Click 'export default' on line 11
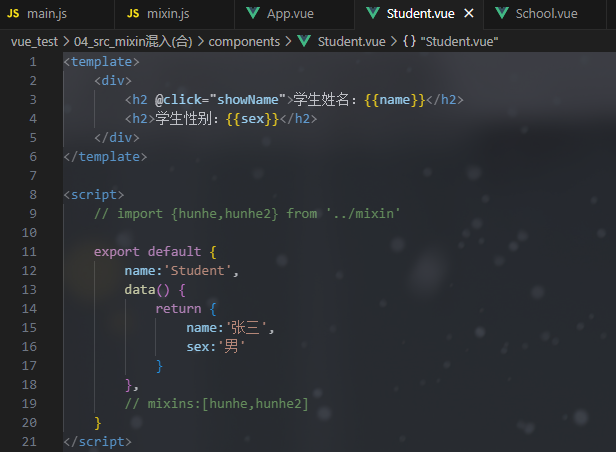 147,252
